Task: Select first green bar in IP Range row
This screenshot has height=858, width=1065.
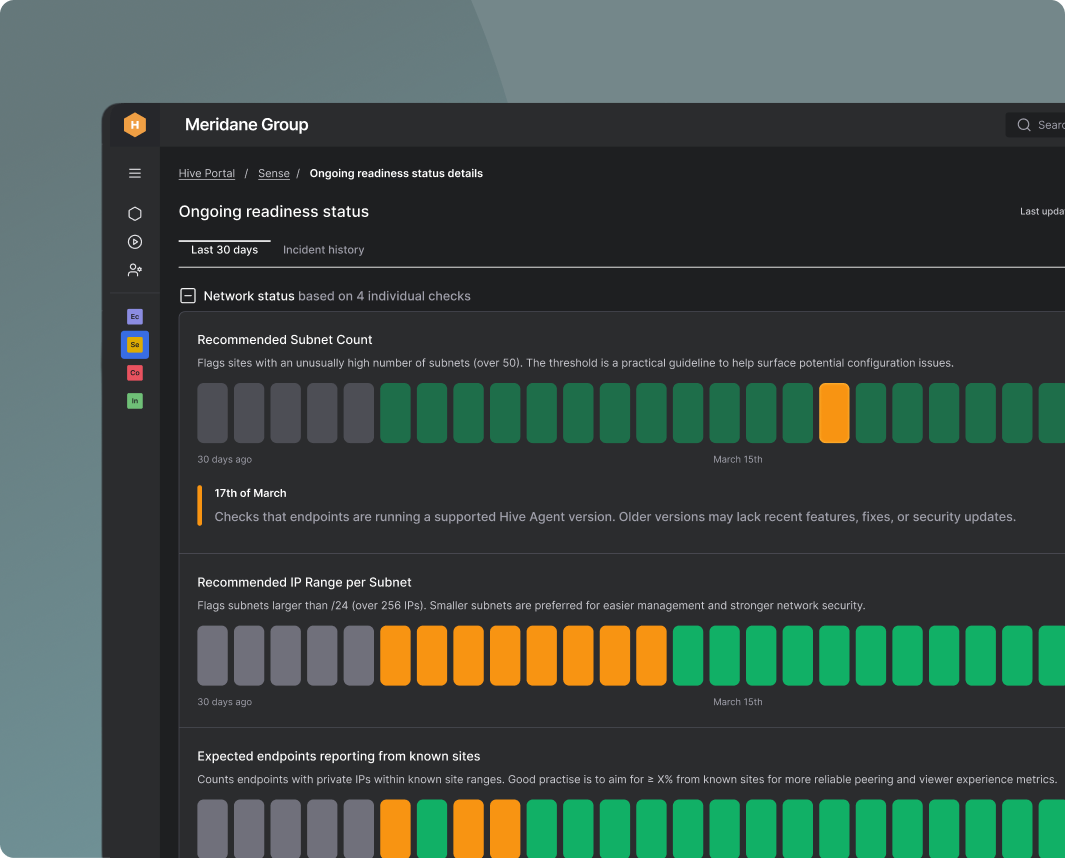Action: click(x=688, y=656)
